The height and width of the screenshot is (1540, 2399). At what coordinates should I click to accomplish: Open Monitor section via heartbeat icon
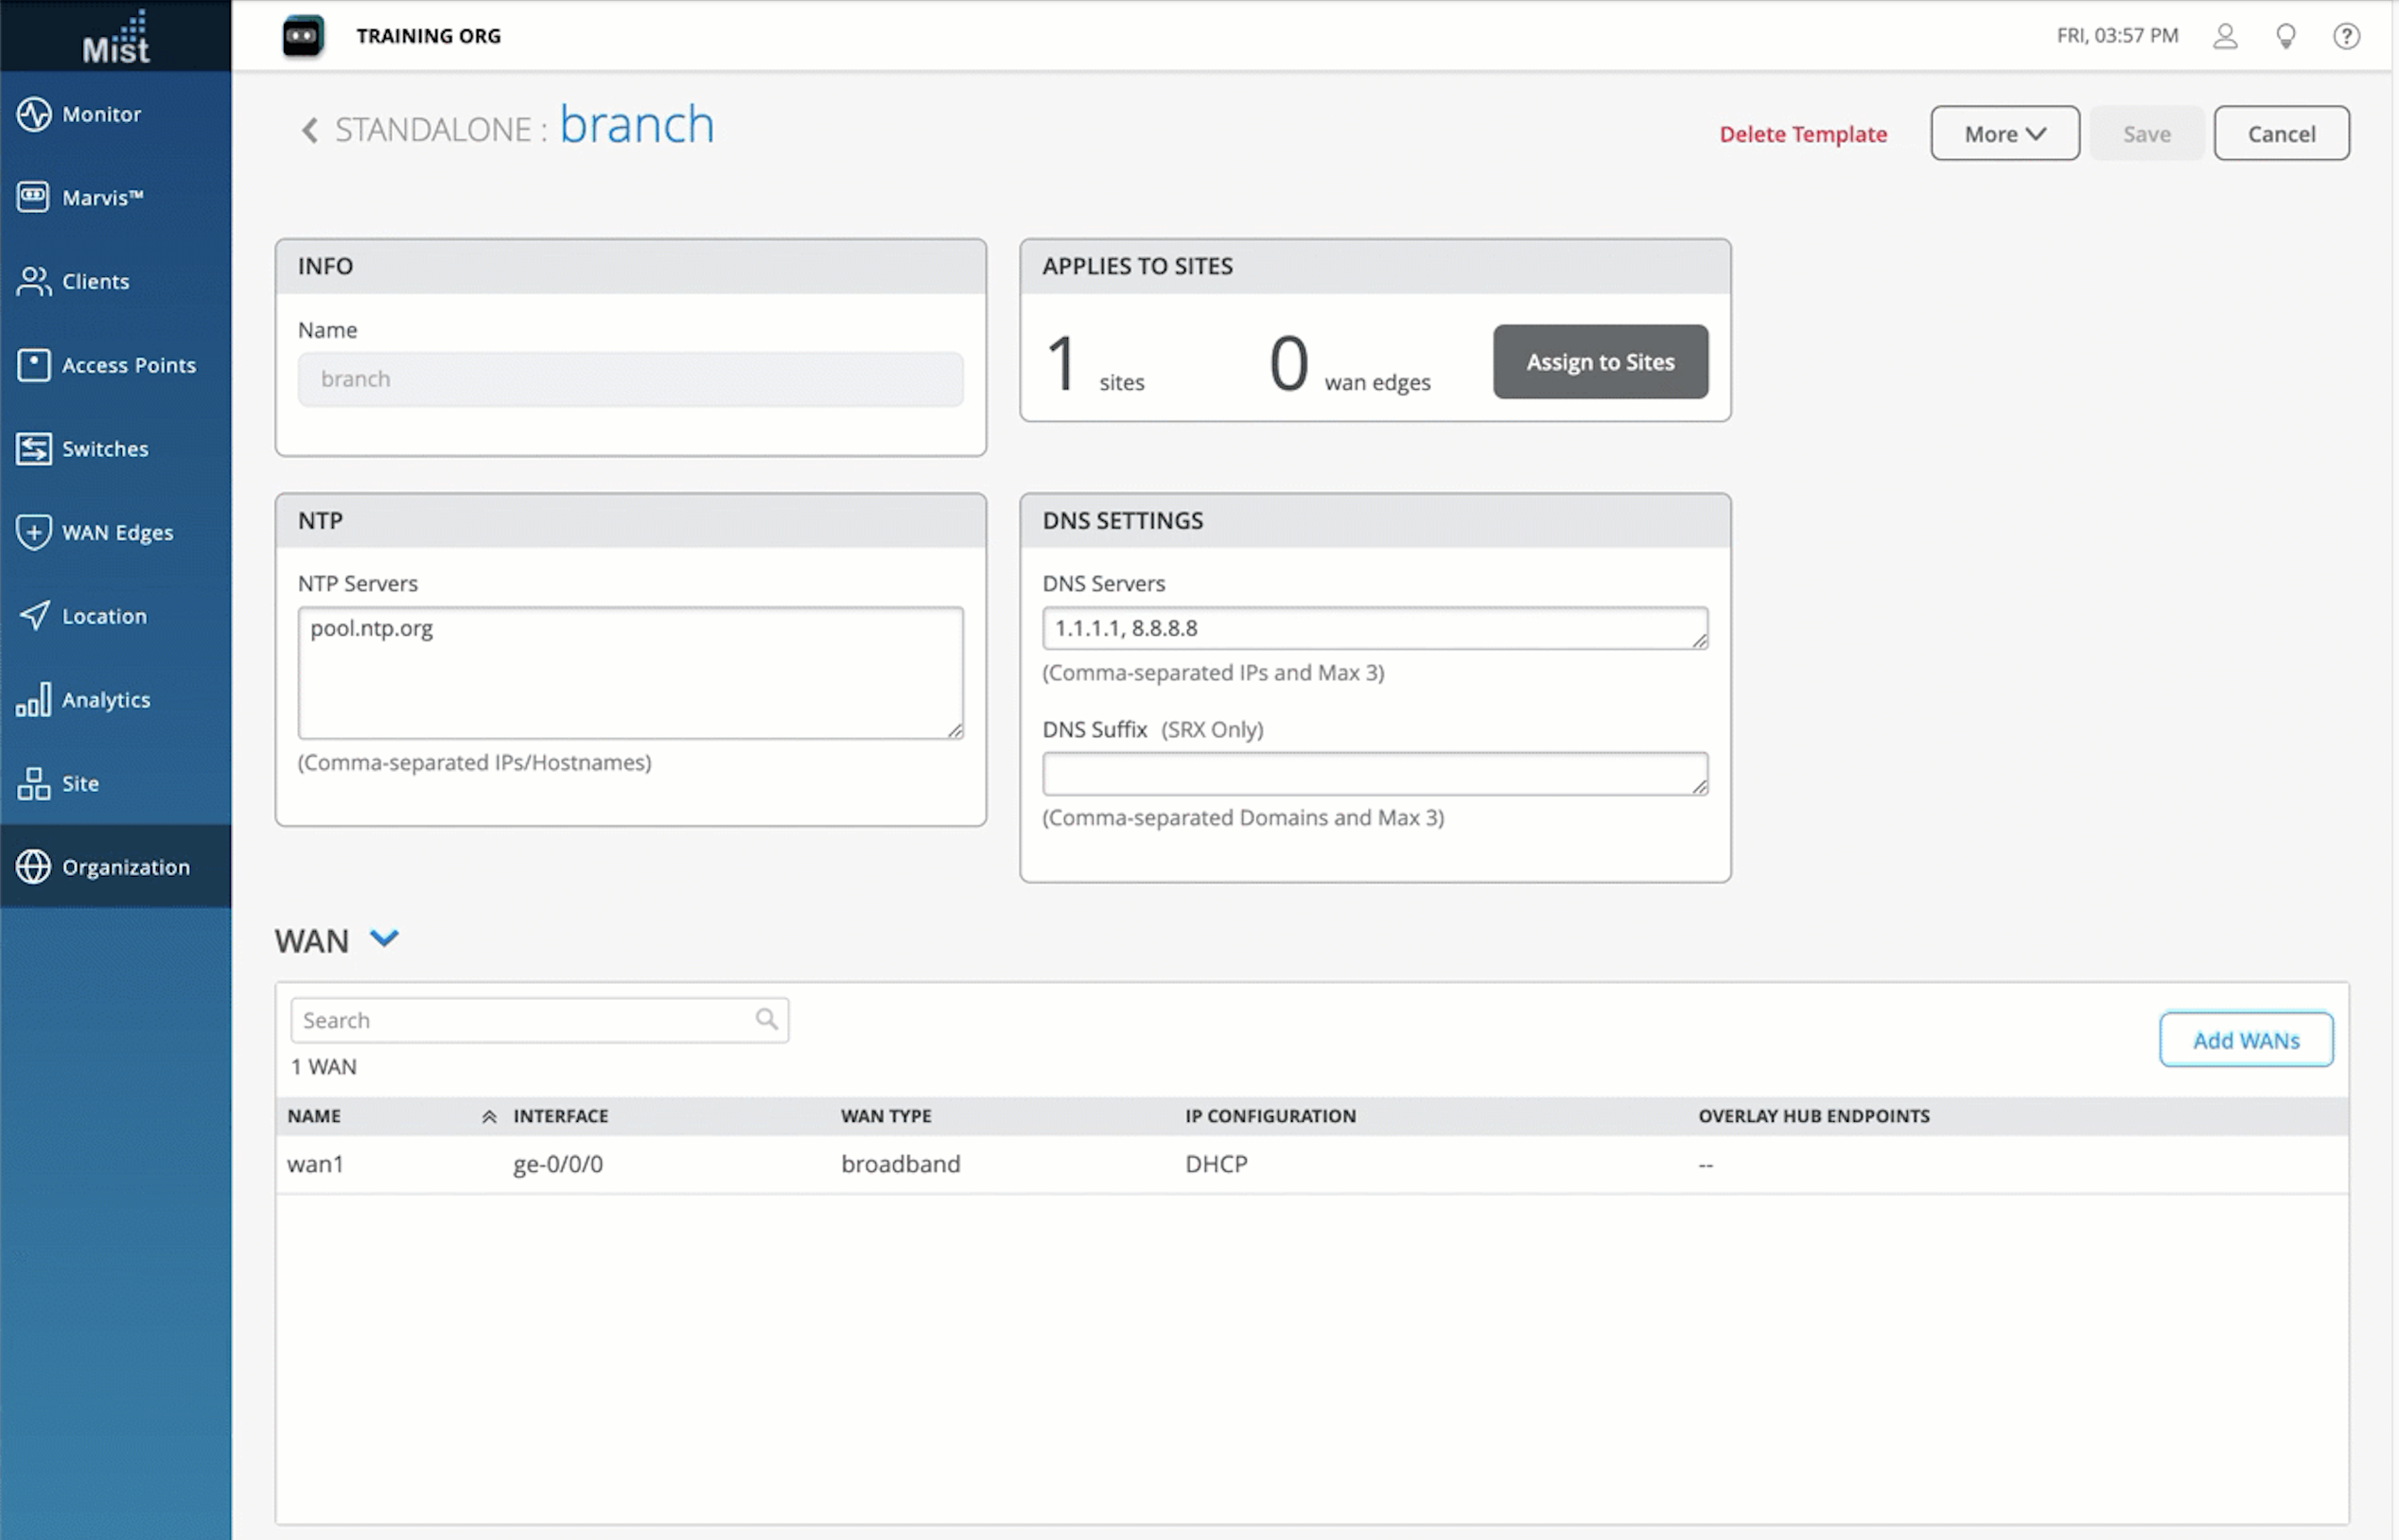tap(33, 114)
